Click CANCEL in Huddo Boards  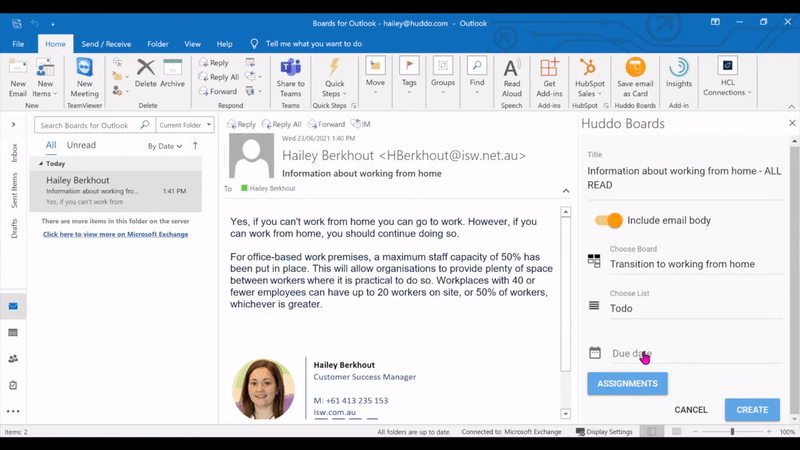pos(691,410)
